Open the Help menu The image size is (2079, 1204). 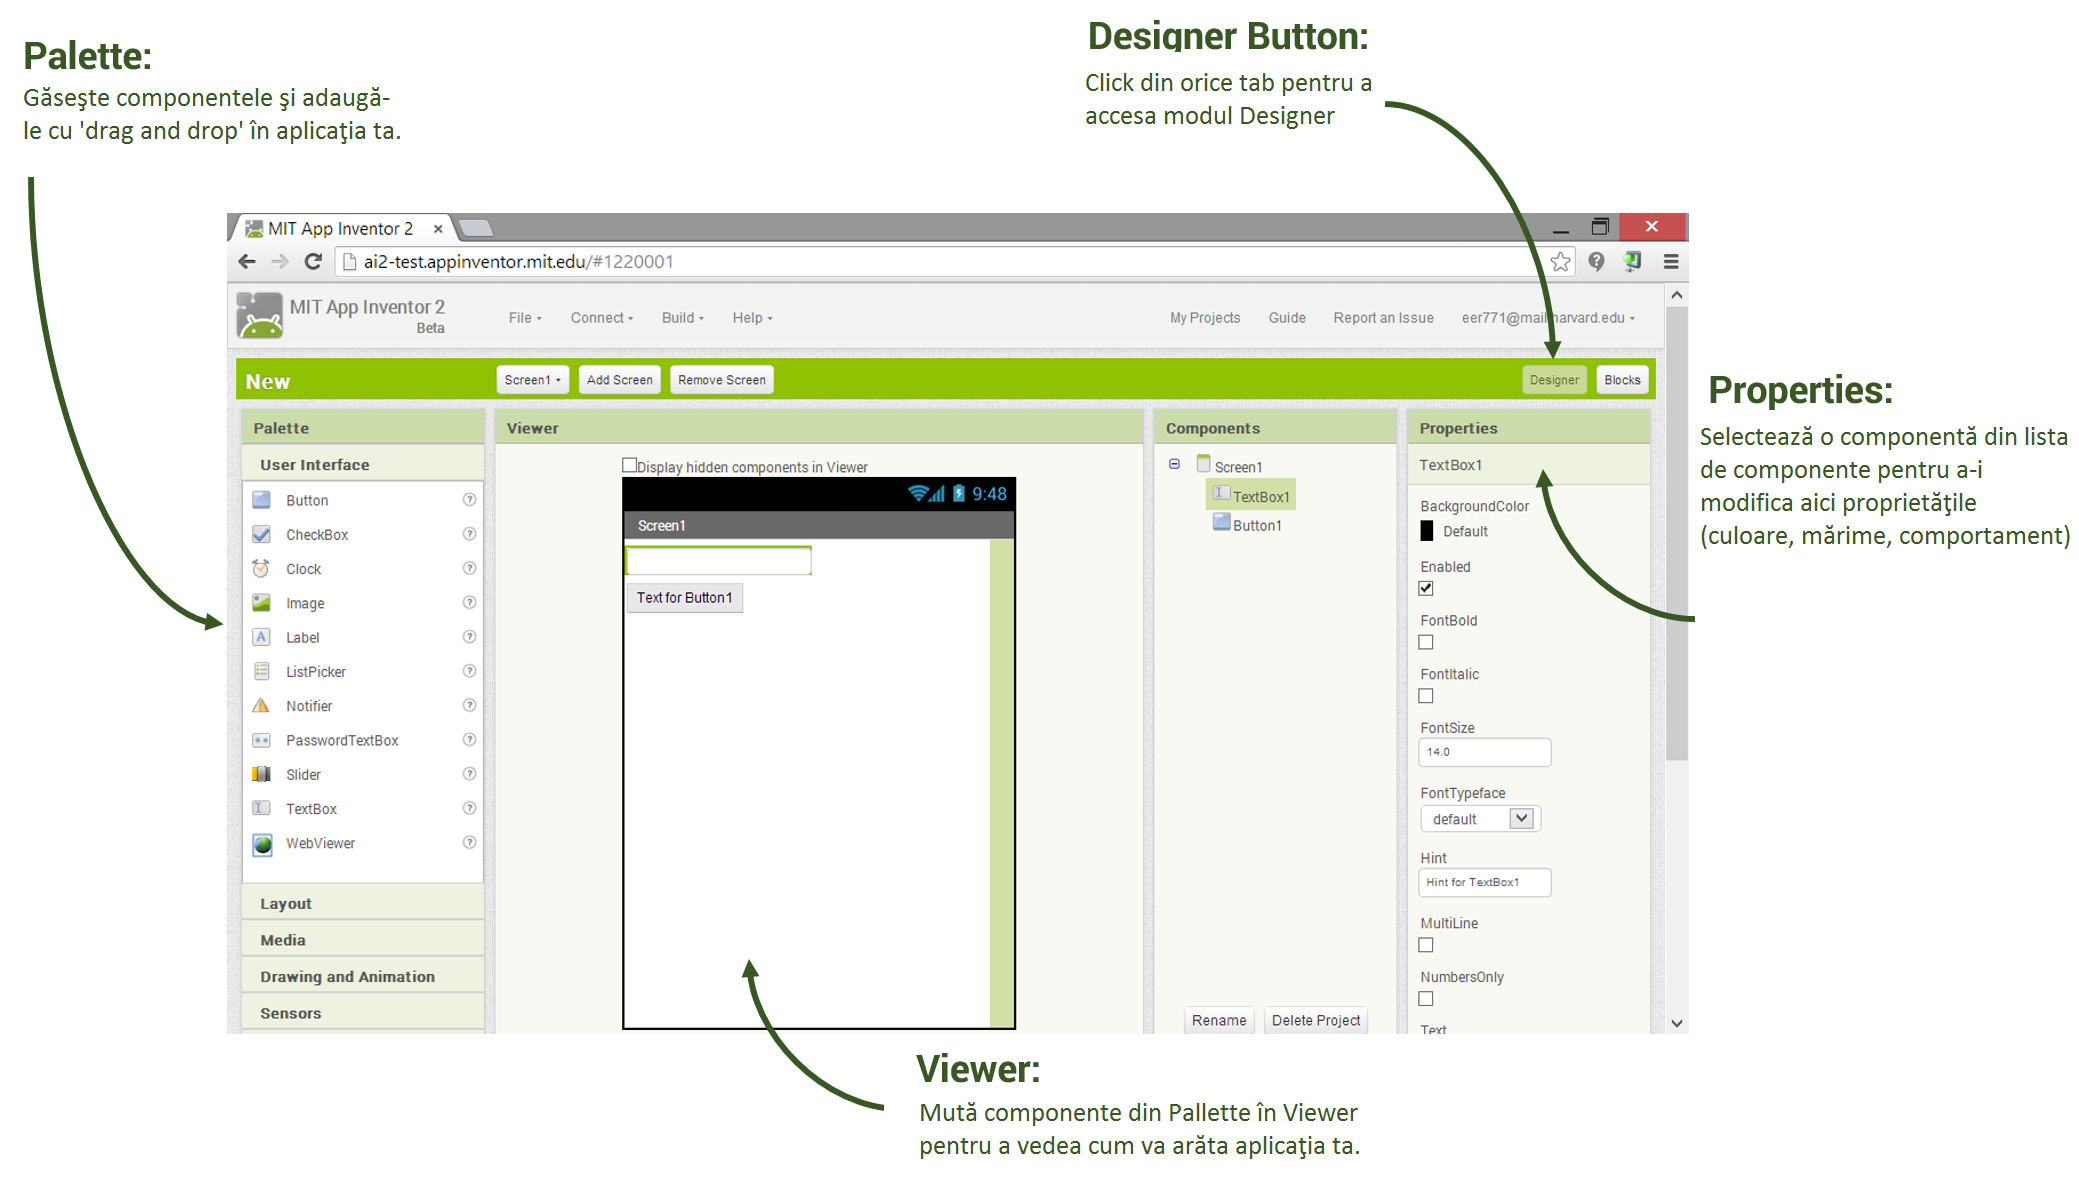(752, 318)
